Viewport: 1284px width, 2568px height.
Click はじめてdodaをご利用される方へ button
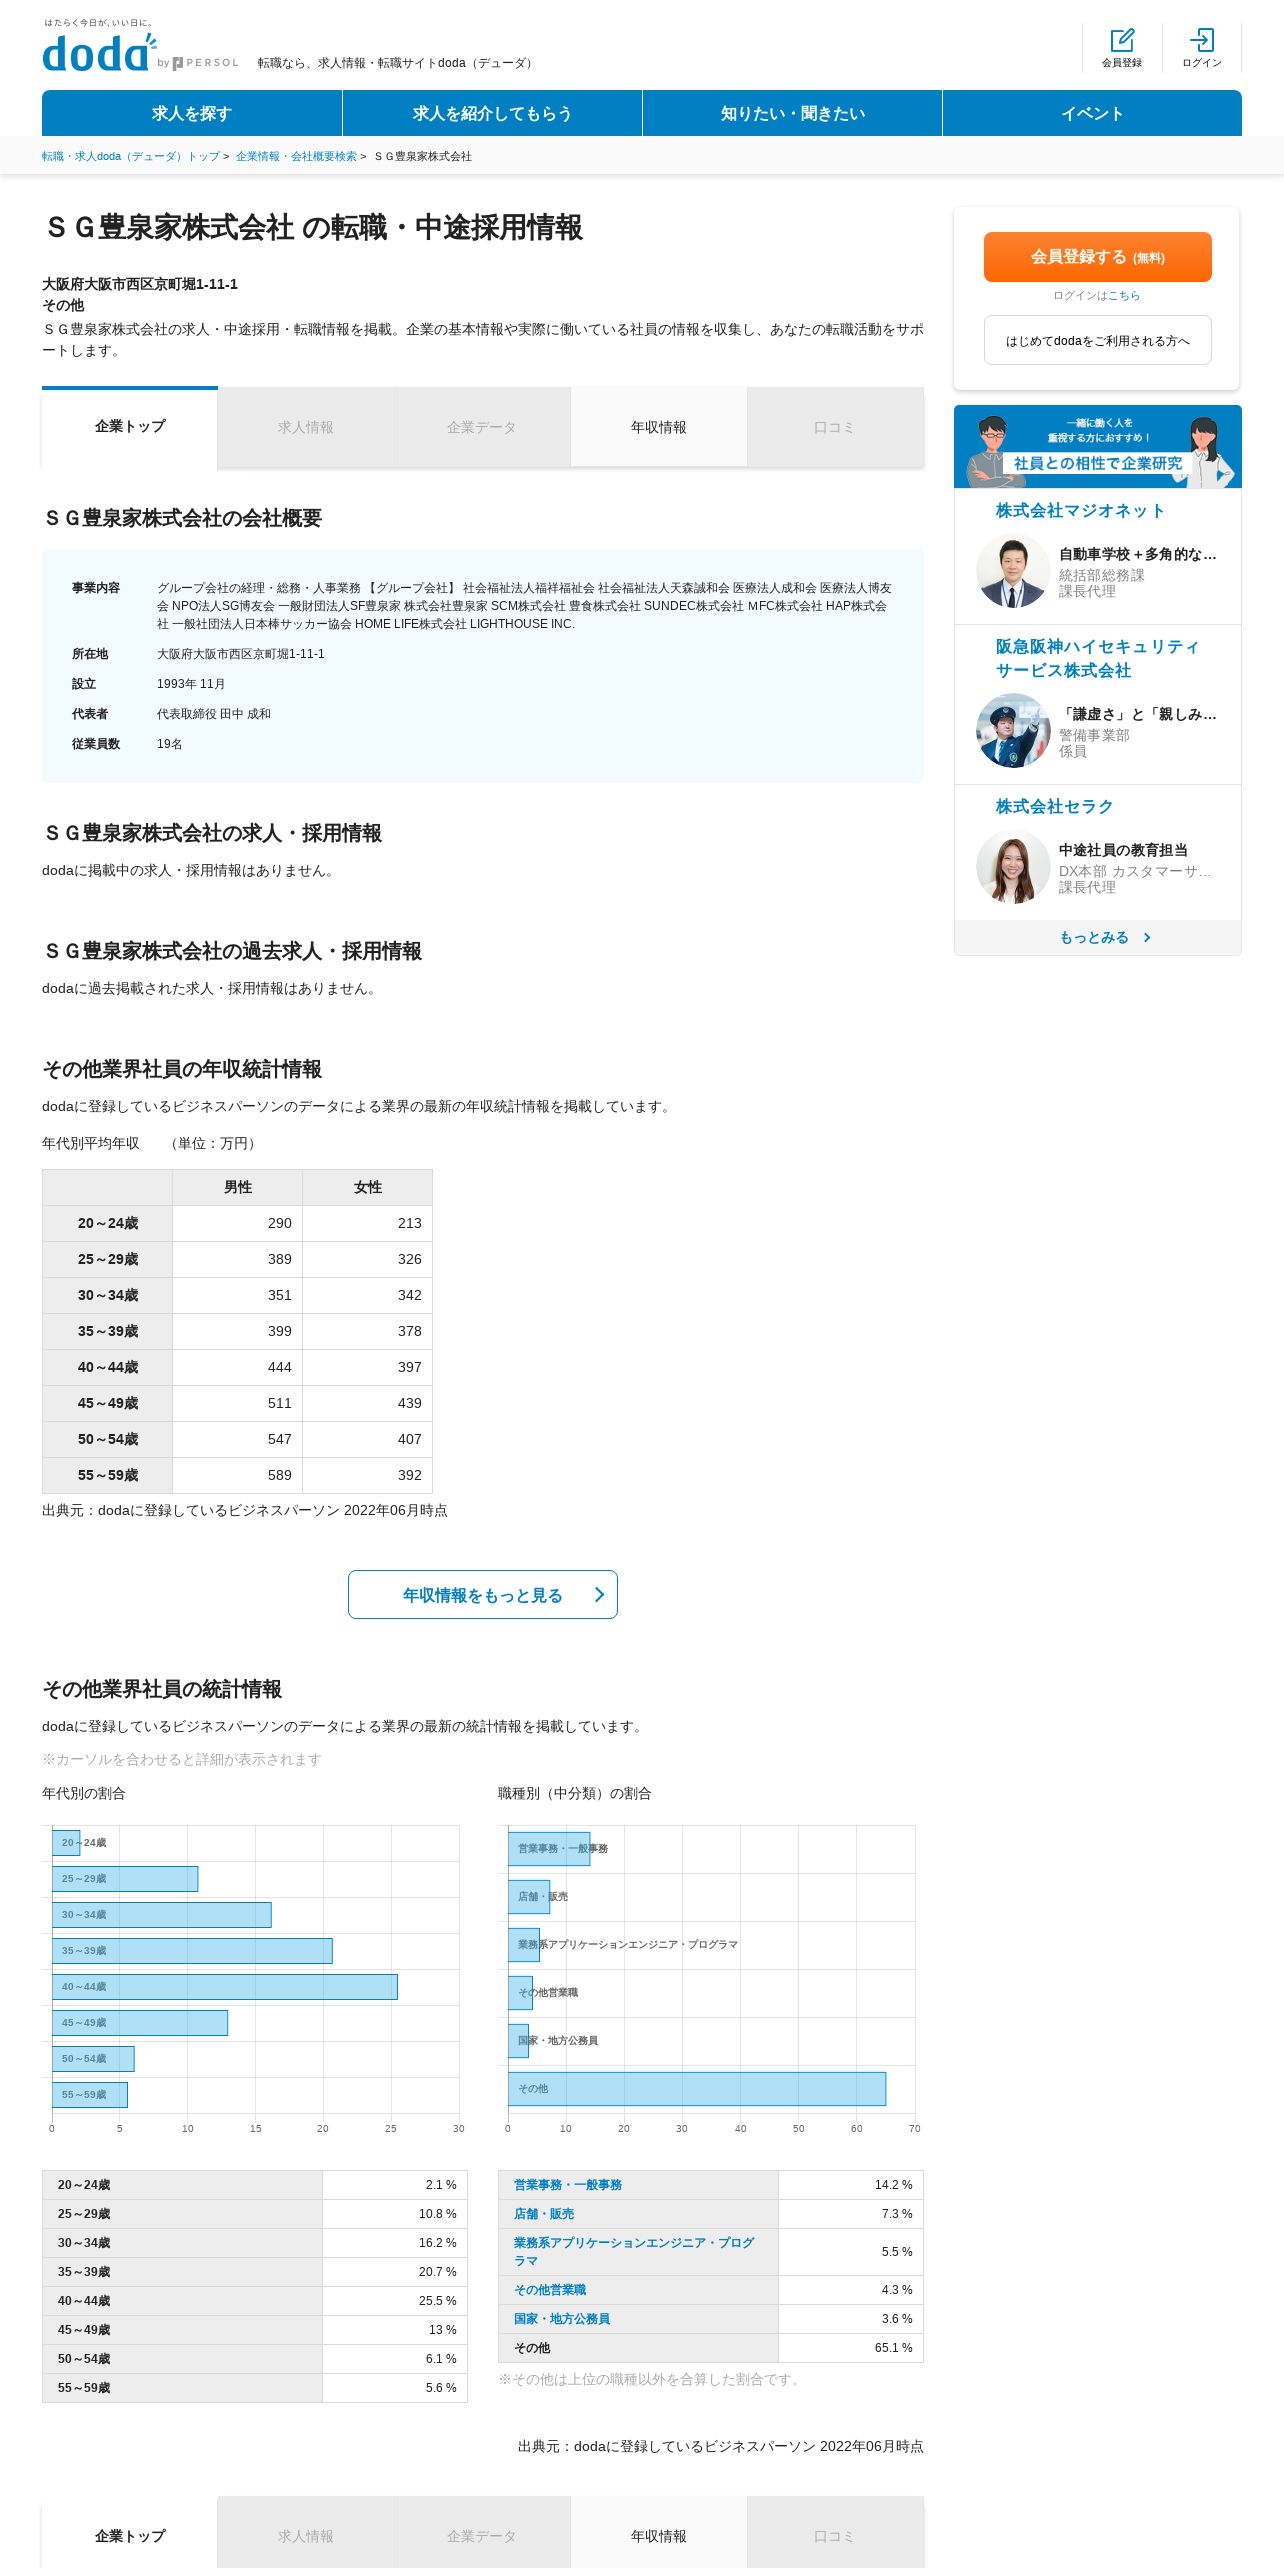click(x=1097, y=340)
